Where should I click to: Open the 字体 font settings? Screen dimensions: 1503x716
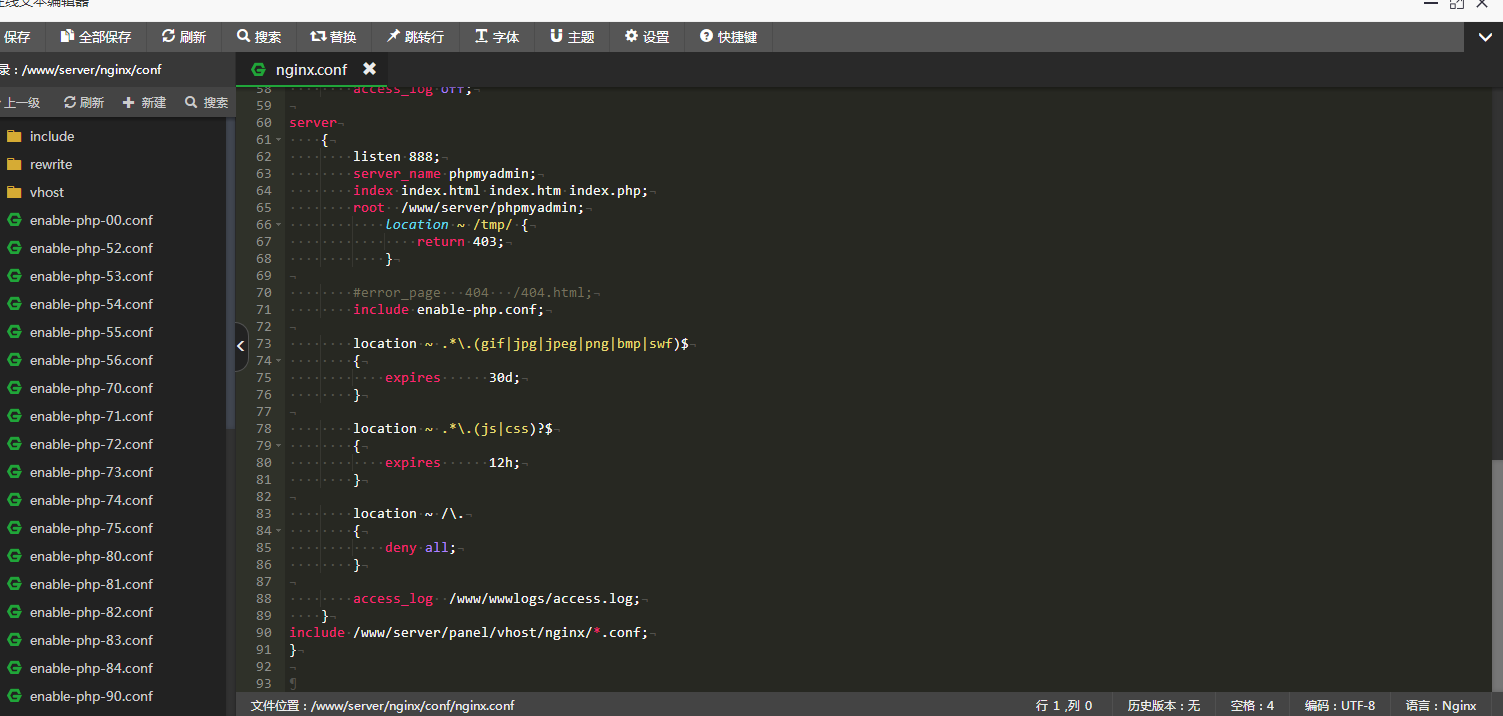point(497,37)
